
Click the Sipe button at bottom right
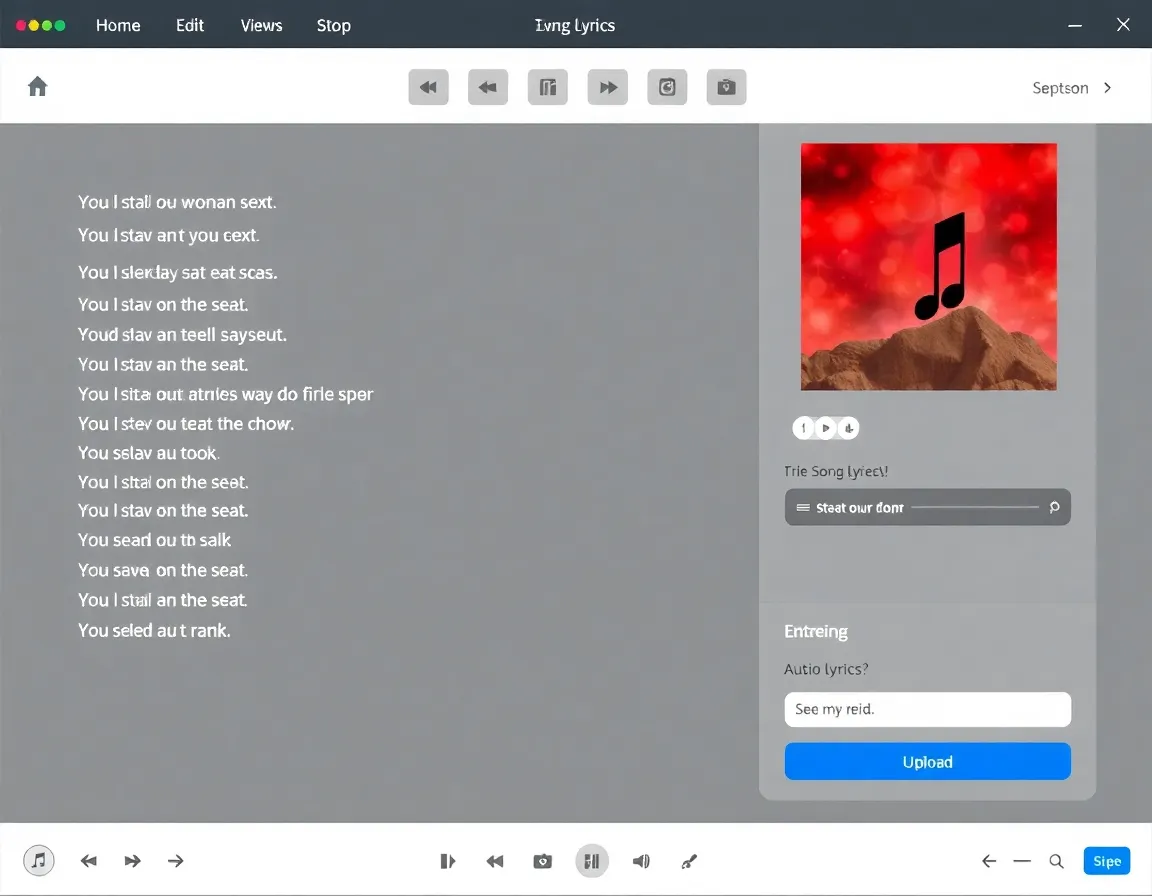[x=1106, y=861]
